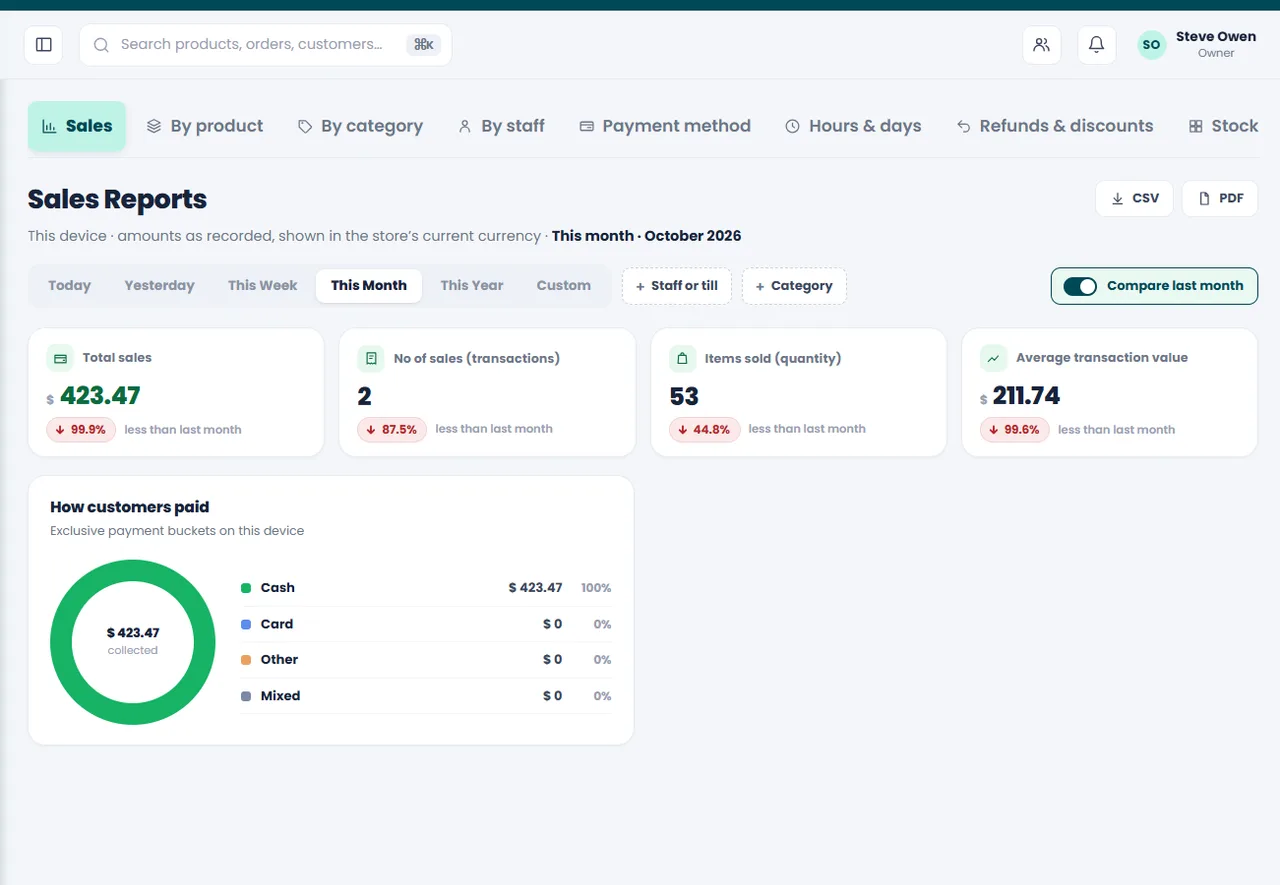Click the 99.9% decrease badge
This screenshot has width=1280, height=885.
tap(81, 429)
